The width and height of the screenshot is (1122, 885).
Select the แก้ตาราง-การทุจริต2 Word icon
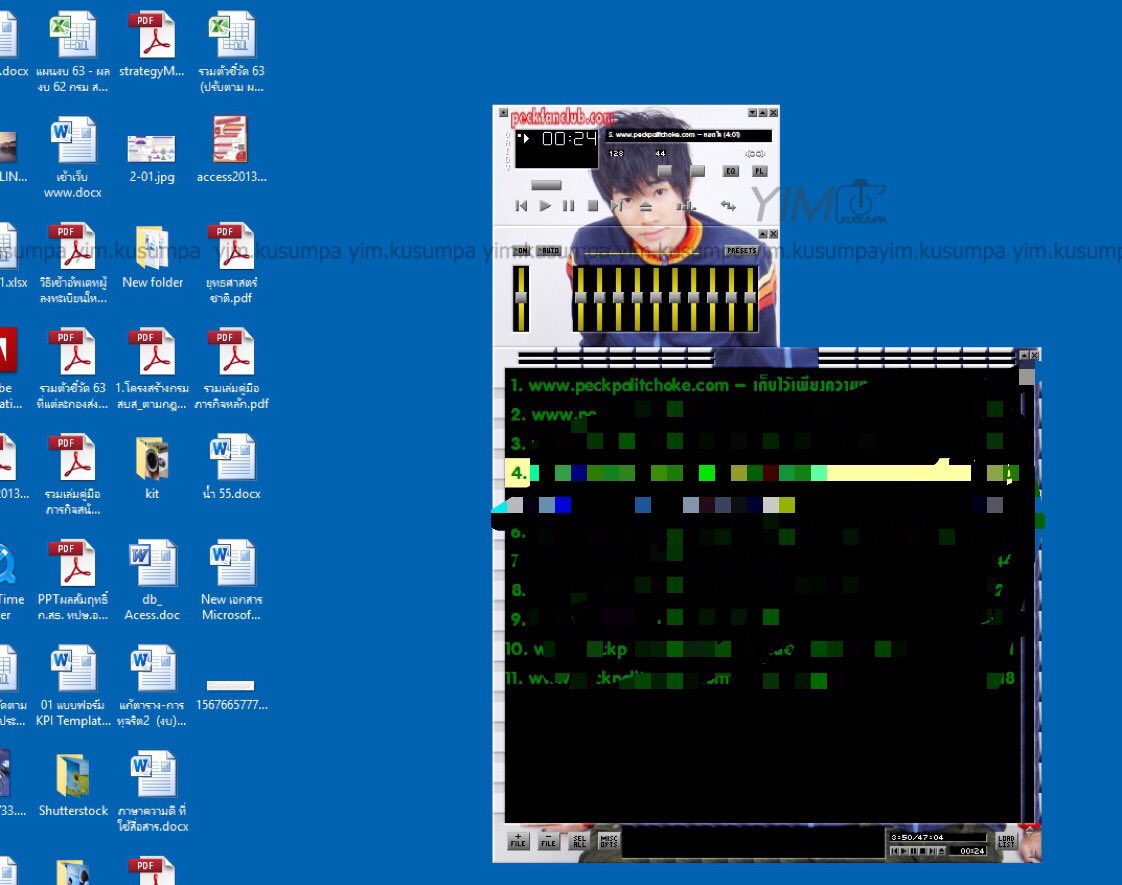[152, 685]
